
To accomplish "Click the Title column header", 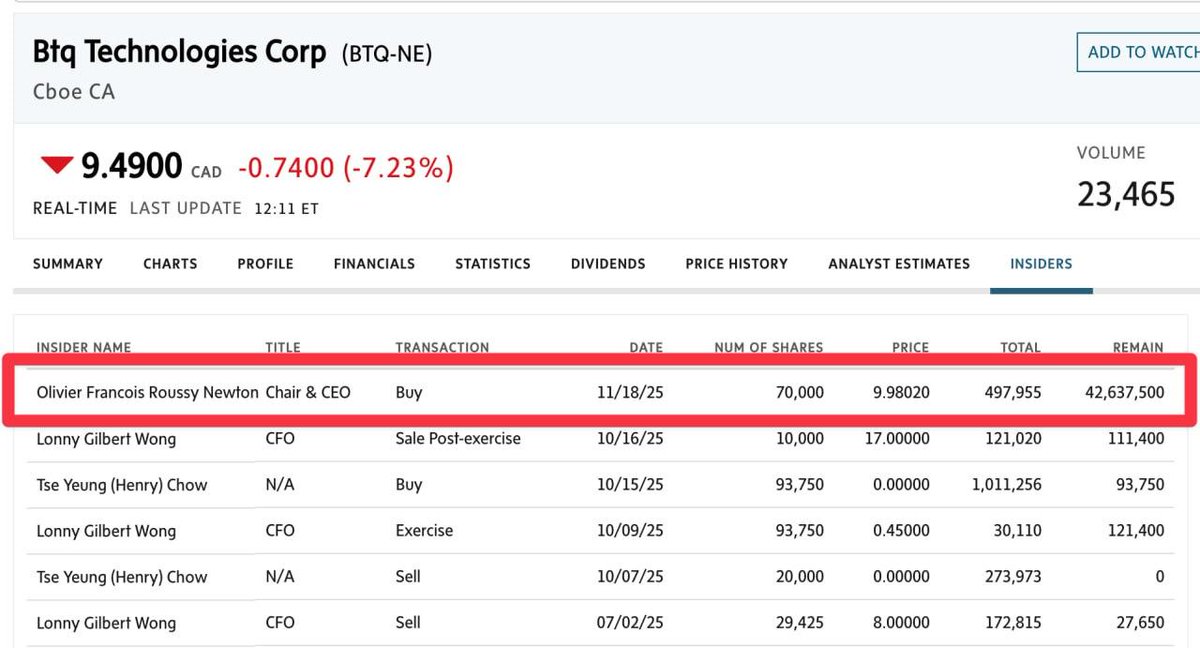I will pos(283,347).
